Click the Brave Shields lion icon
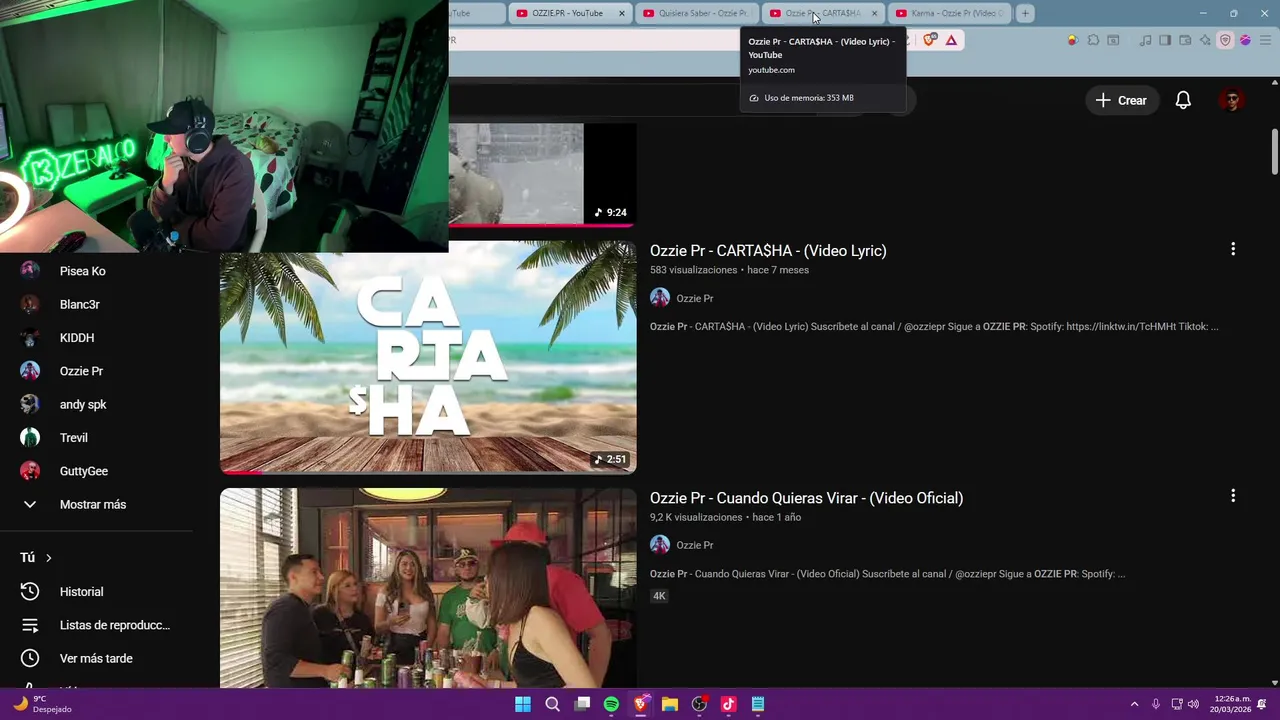The width and height of the screenshot is (1280, 720). click(x=930, y=40)
